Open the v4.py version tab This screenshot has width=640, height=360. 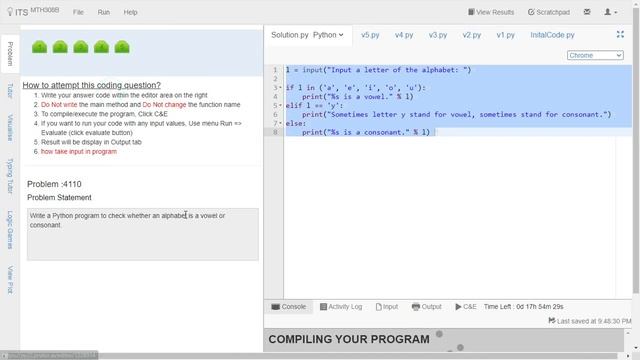pos(404,35)
